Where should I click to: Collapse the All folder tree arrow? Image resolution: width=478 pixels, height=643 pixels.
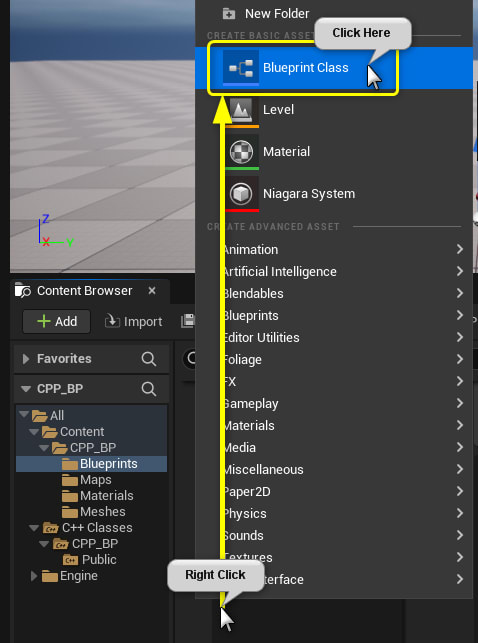pos(24,415)
